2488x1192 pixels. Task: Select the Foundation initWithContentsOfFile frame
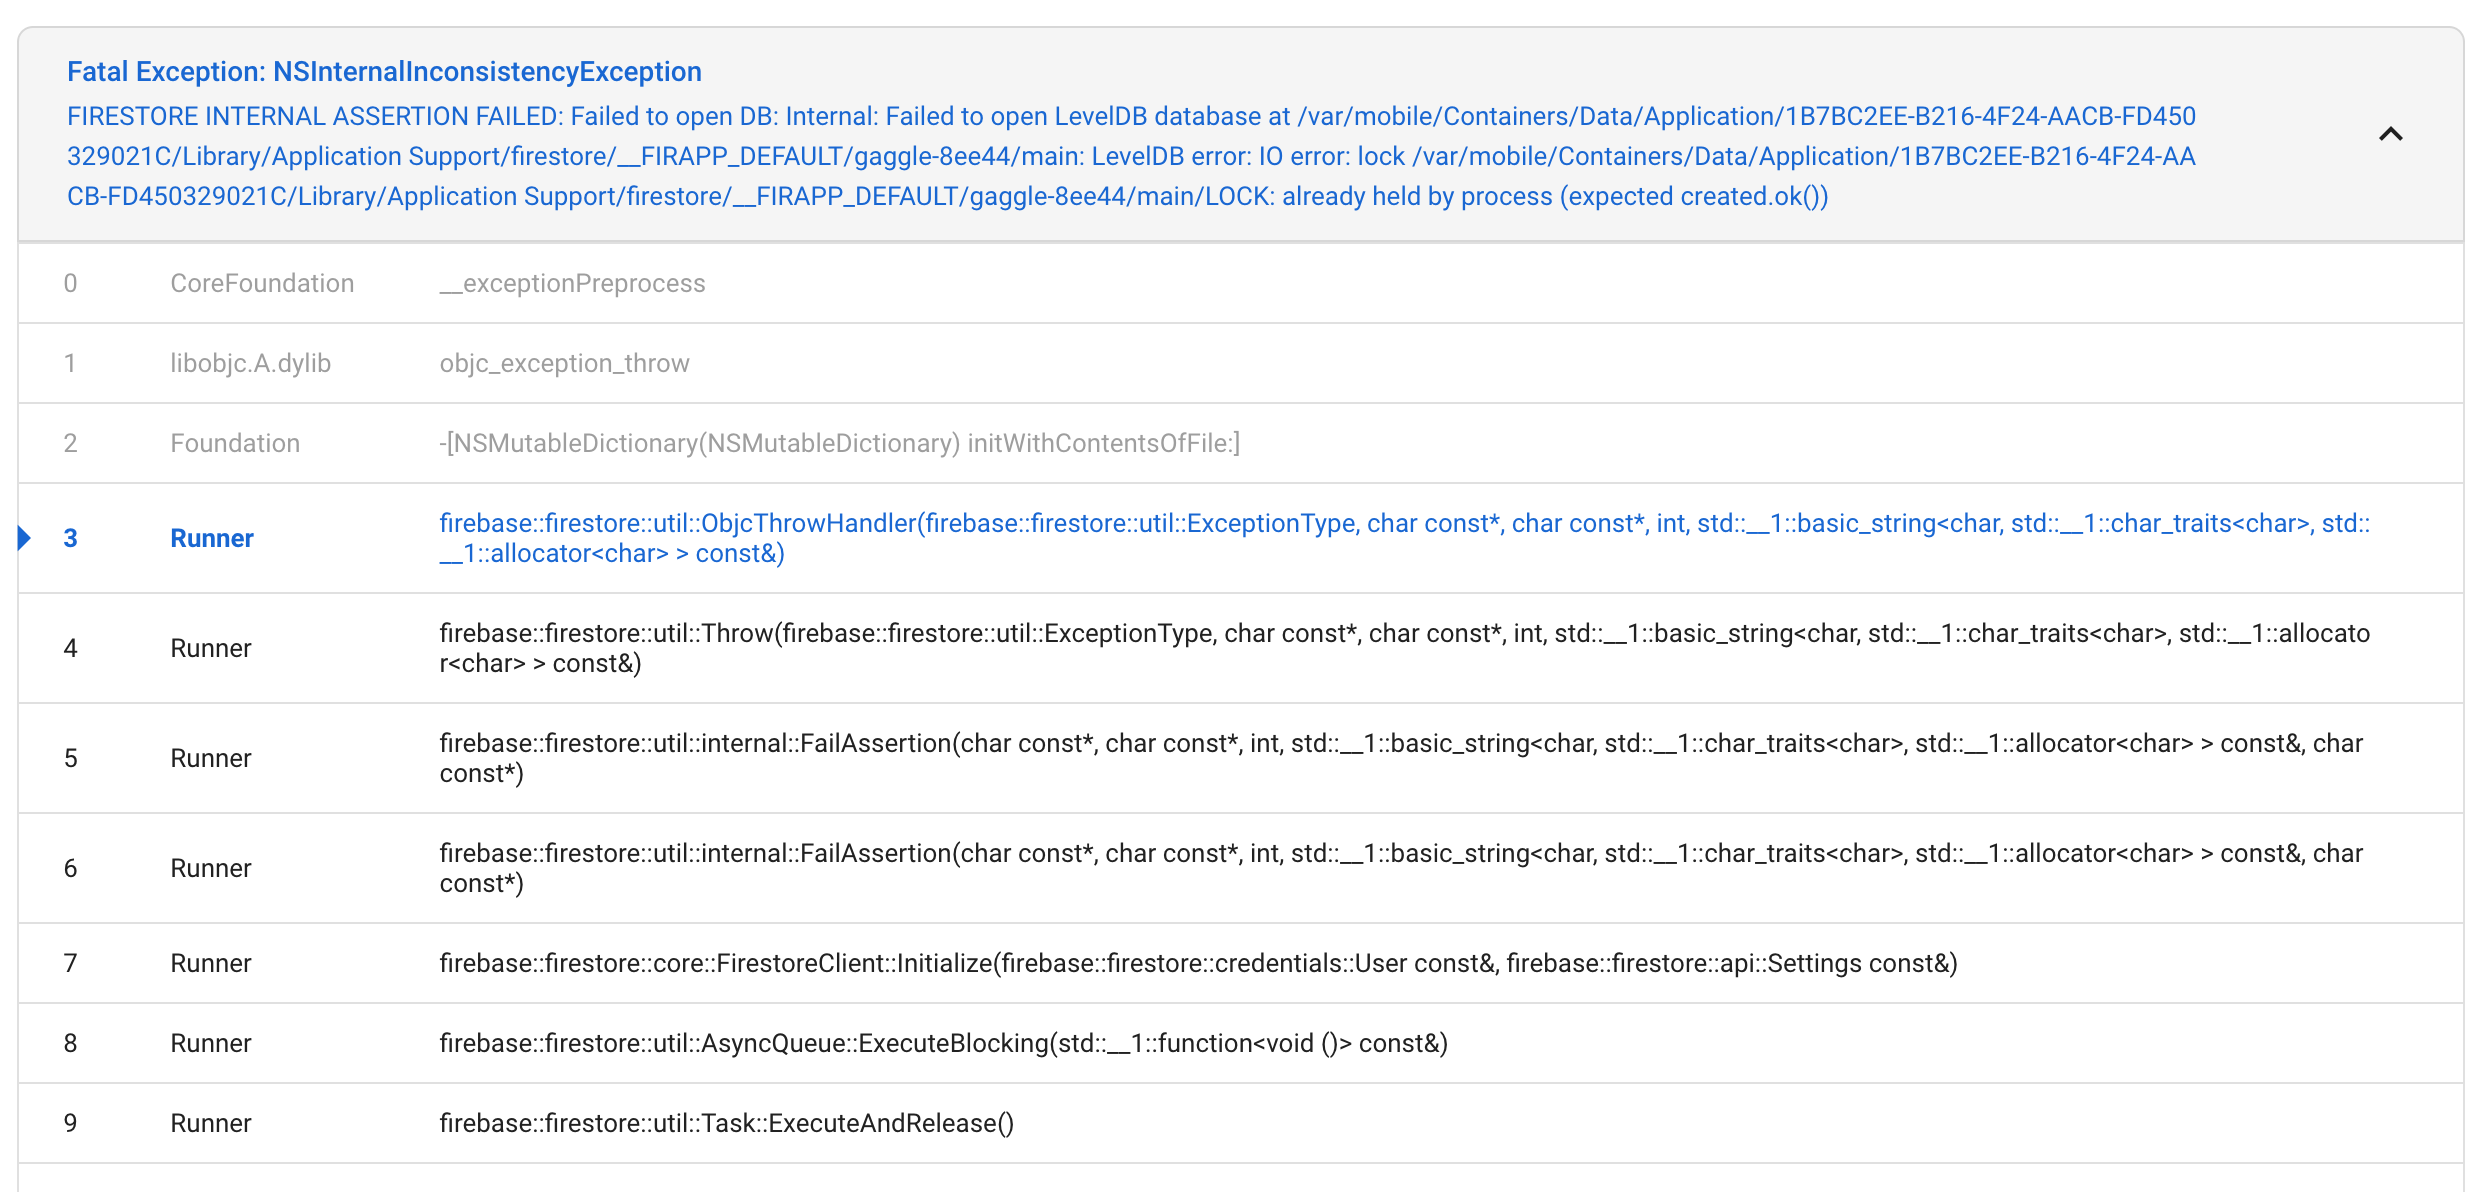(x=840, y=442)
